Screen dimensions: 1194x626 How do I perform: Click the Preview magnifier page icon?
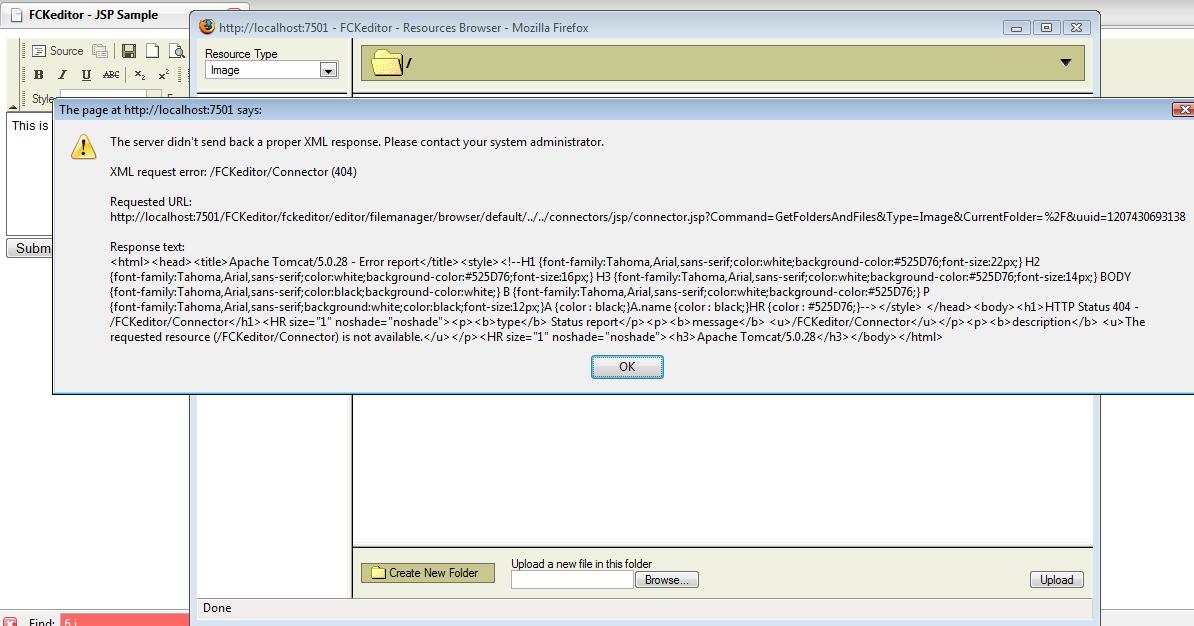pos(177,51)
